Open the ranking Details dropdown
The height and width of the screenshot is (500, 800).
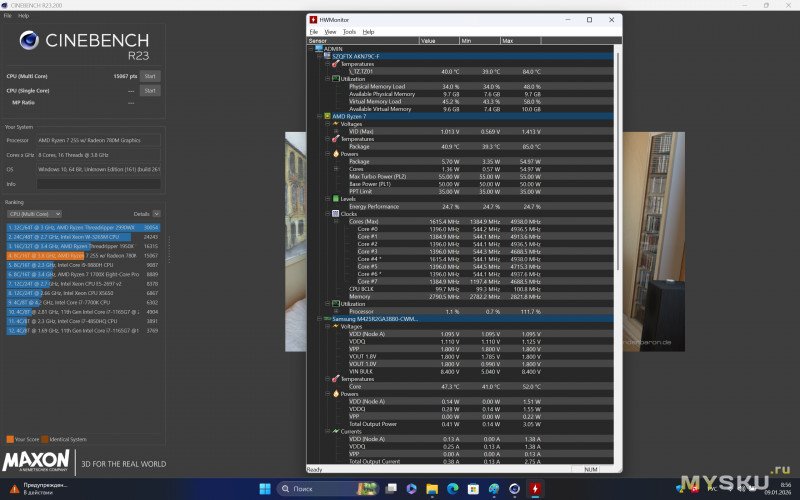(143, 214)
